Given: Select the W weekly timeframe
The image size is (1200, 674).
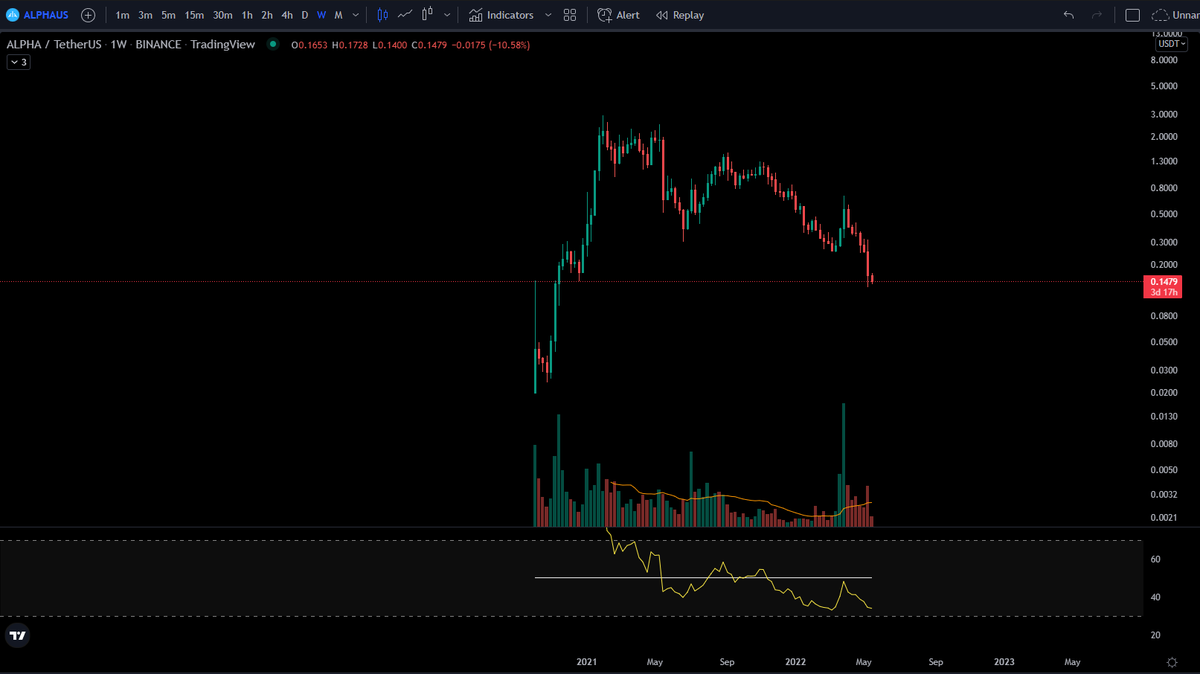Looking at the screenshot, I should point(321,15).
